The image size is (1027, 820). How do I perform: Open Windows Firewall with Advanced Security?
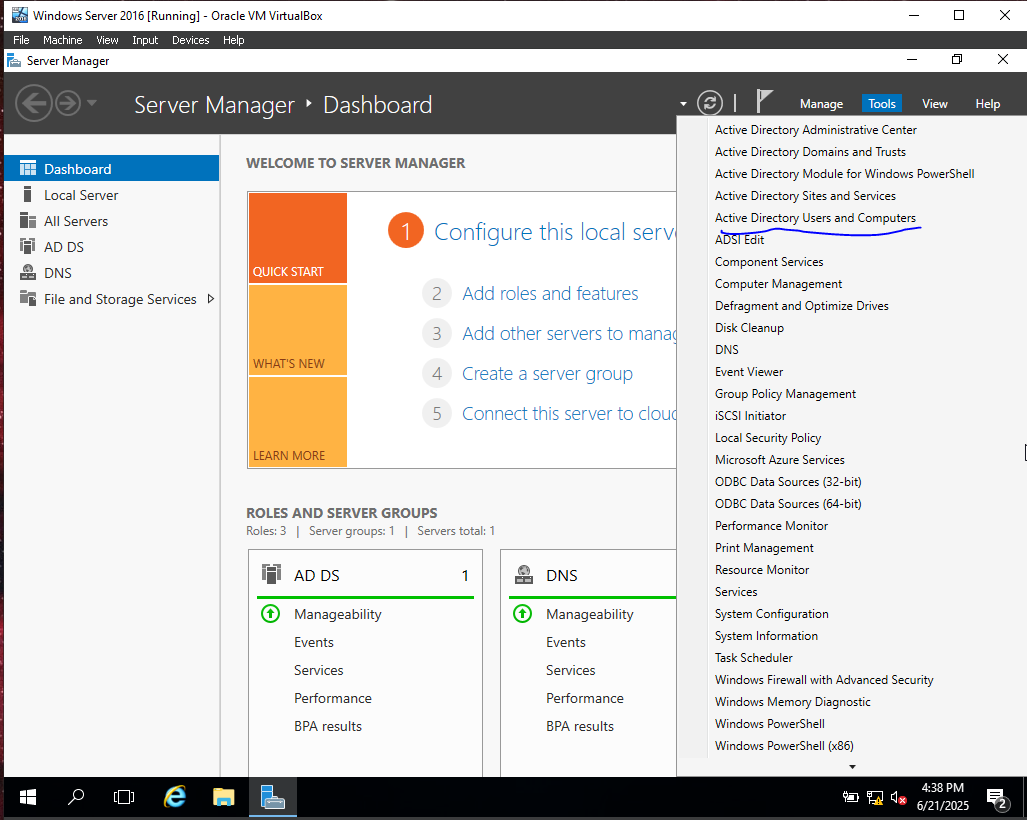(x=824, y=680)
